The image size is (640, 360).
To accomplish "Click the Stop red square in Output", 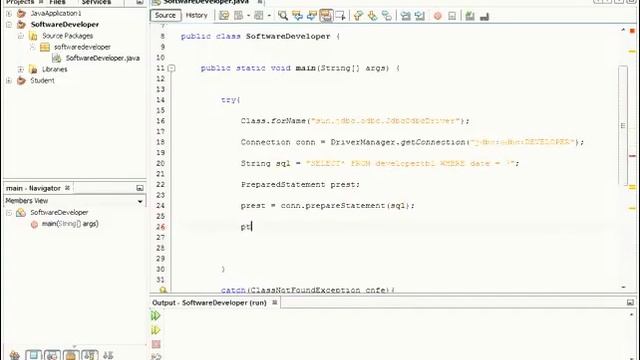I will 156,344.
